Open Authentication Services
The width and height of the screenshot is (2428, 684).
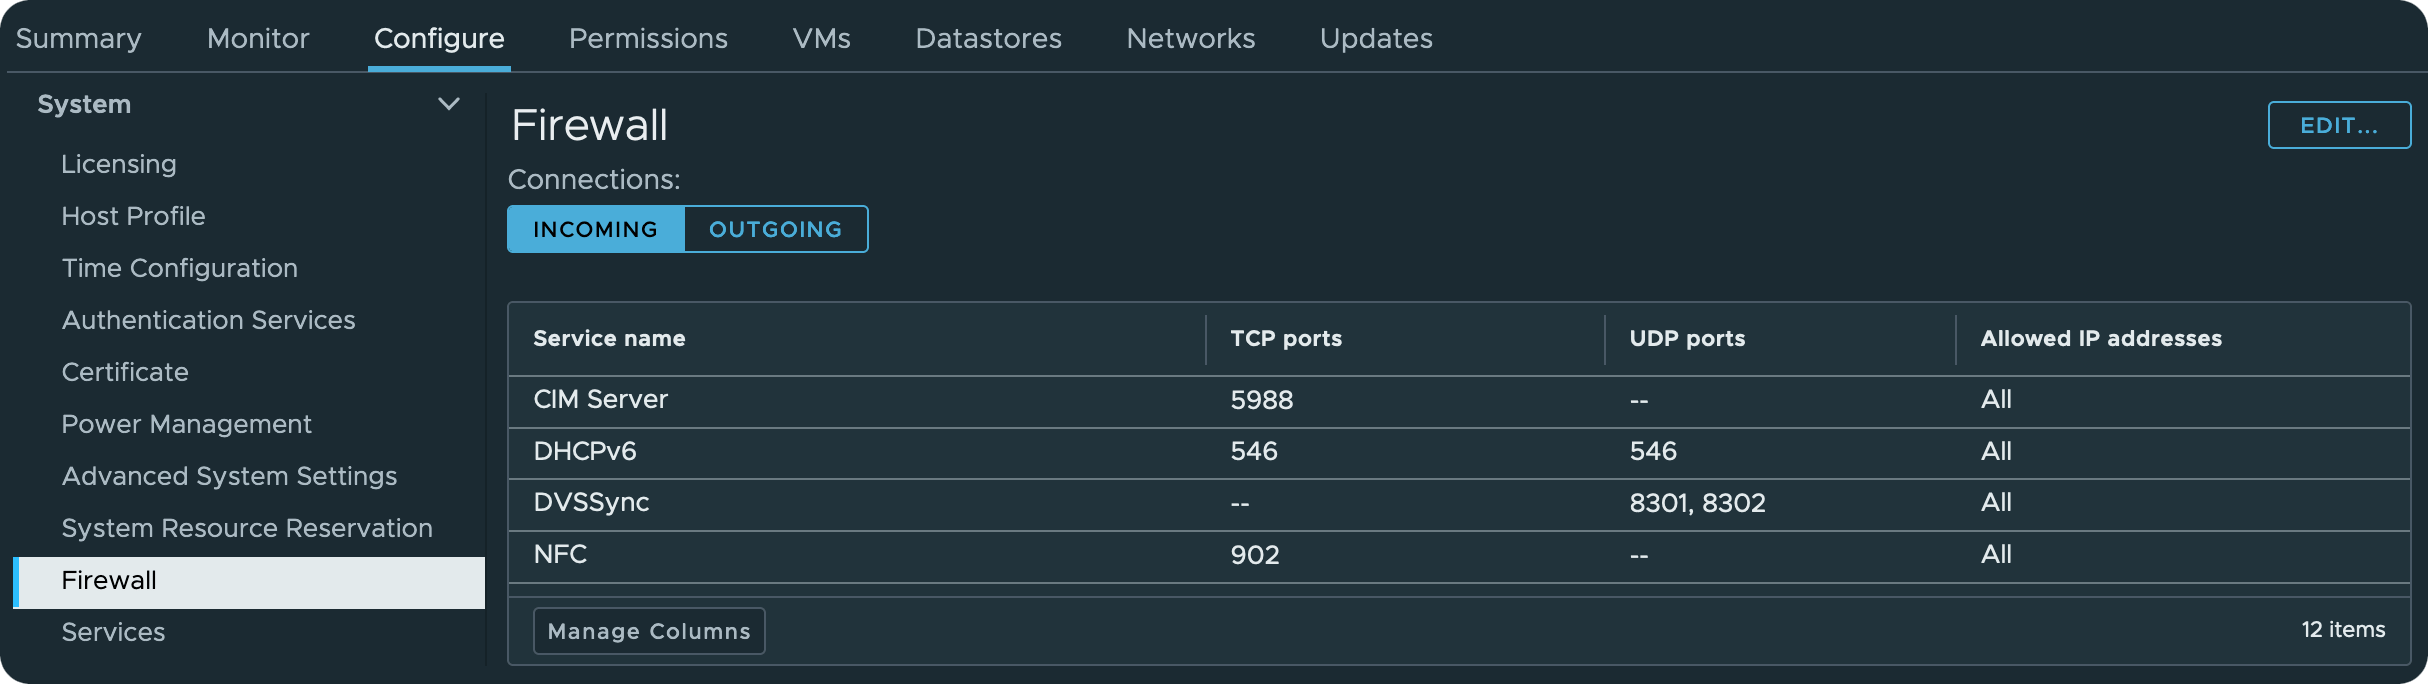[208, 320]
